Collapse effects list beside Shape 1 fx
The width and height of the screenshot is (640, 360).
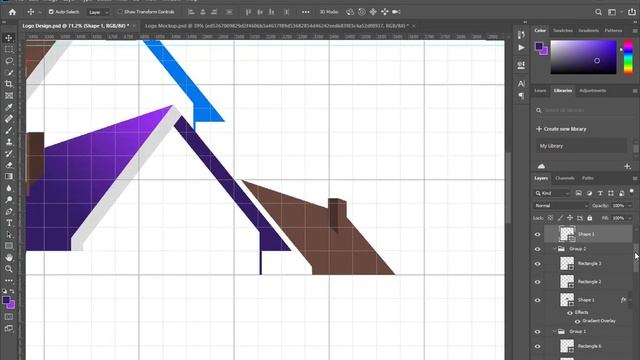click(x=631, y=300)
